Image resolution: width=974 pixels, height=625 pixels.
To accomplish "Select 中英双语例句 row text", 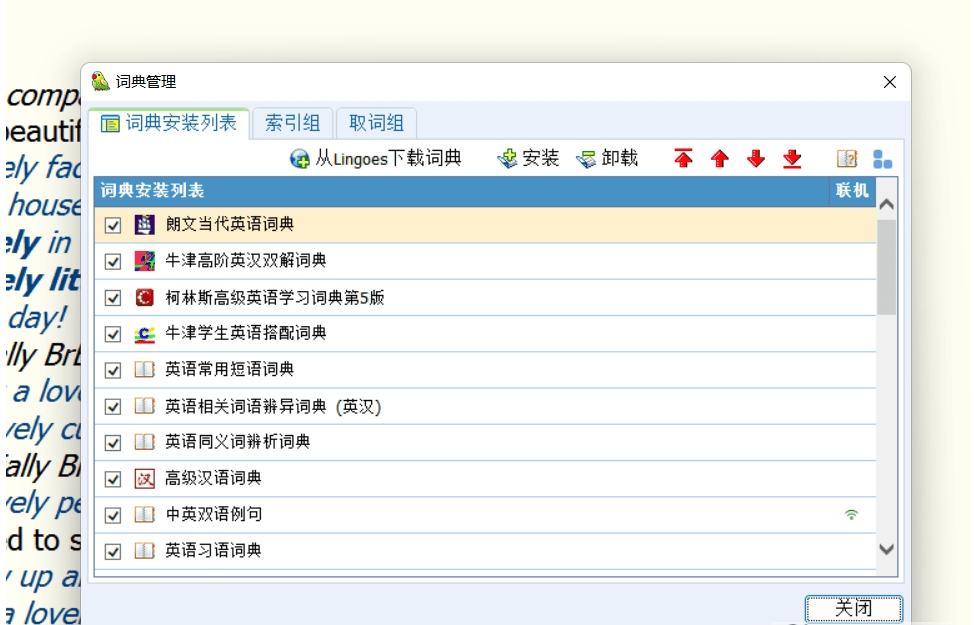I will click(213, 514).
